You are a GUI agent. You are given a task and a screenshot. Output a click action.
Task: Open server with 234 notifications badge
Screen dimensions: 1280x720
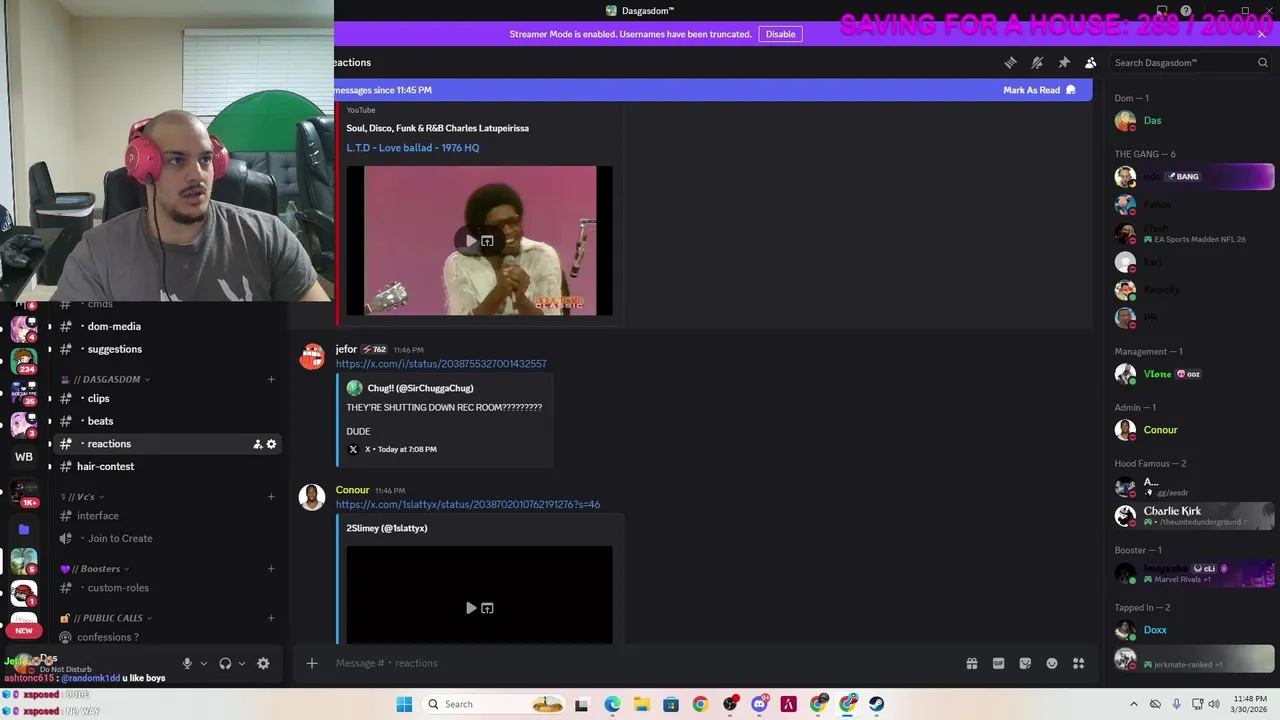point(24,361)
